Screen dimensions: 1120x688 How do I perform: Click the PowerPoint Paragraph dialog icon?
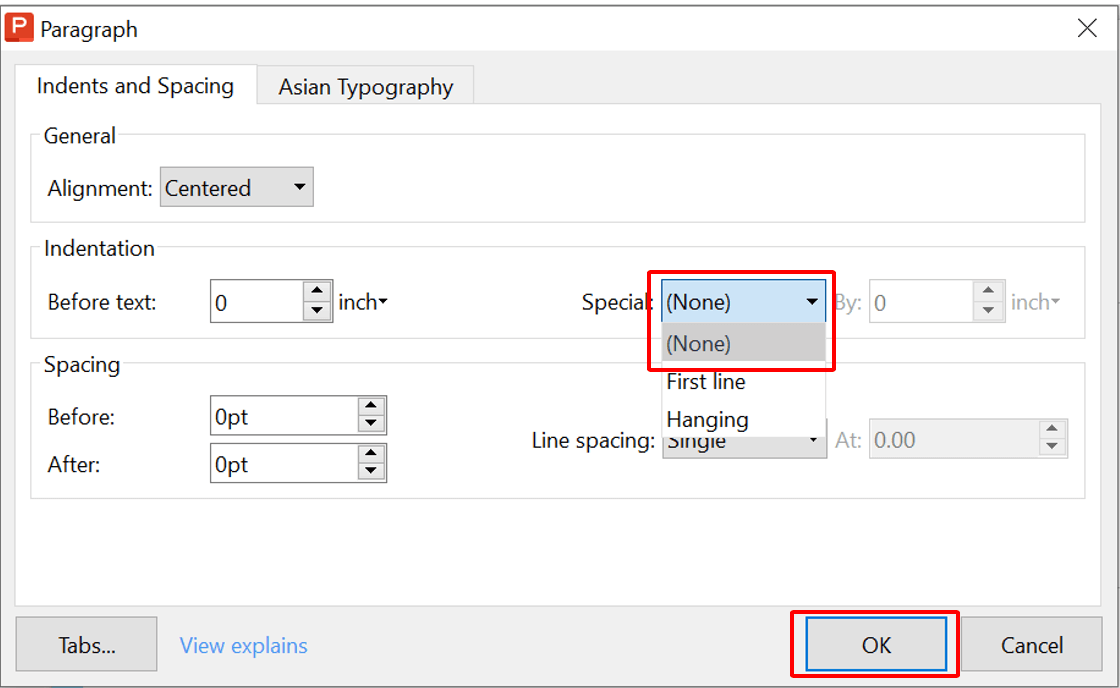[17, 28]
